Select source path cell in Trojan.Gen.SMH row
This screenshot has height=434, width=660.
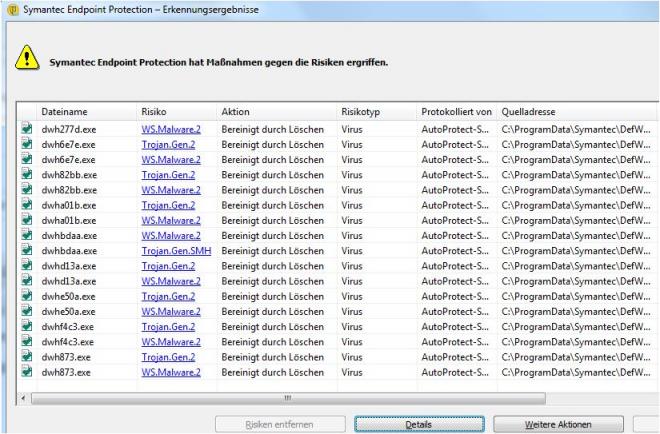pos(576,250)
